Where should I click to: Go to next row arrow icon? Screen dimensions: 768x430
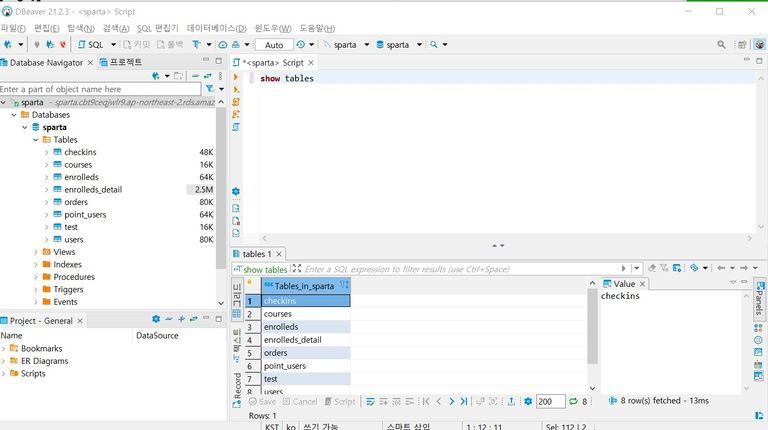[451, 402]
